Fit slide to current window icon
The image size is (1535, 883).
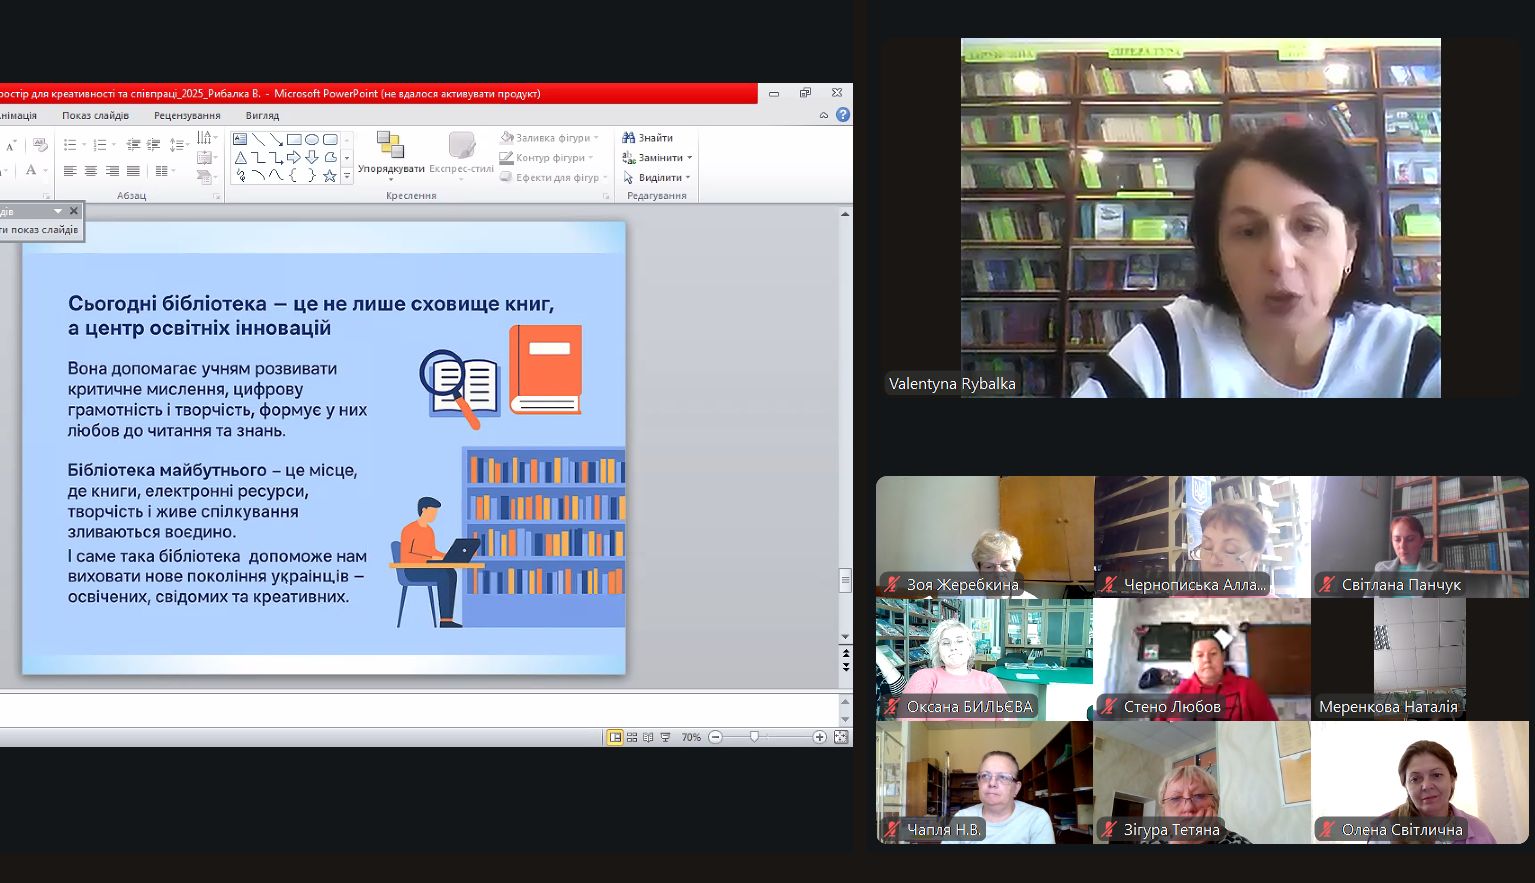pos(841,737)
